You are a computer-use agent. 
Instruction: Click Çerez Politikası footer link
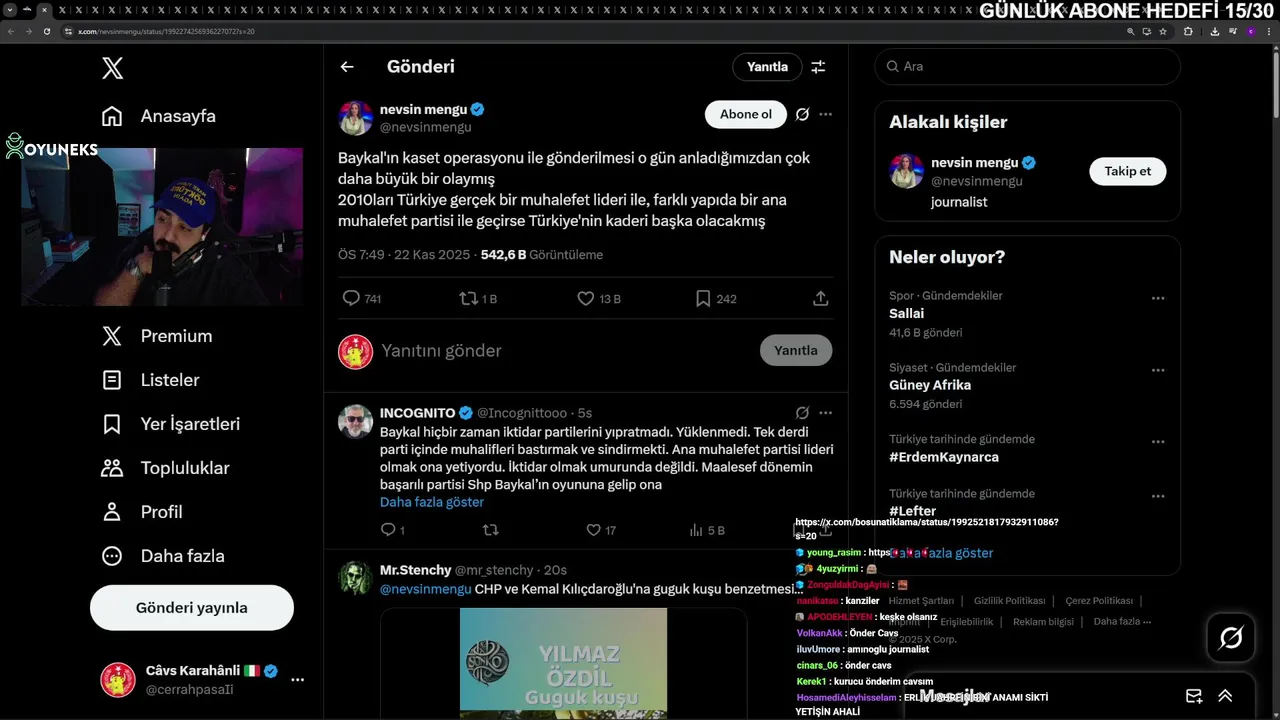(1099, 601)
